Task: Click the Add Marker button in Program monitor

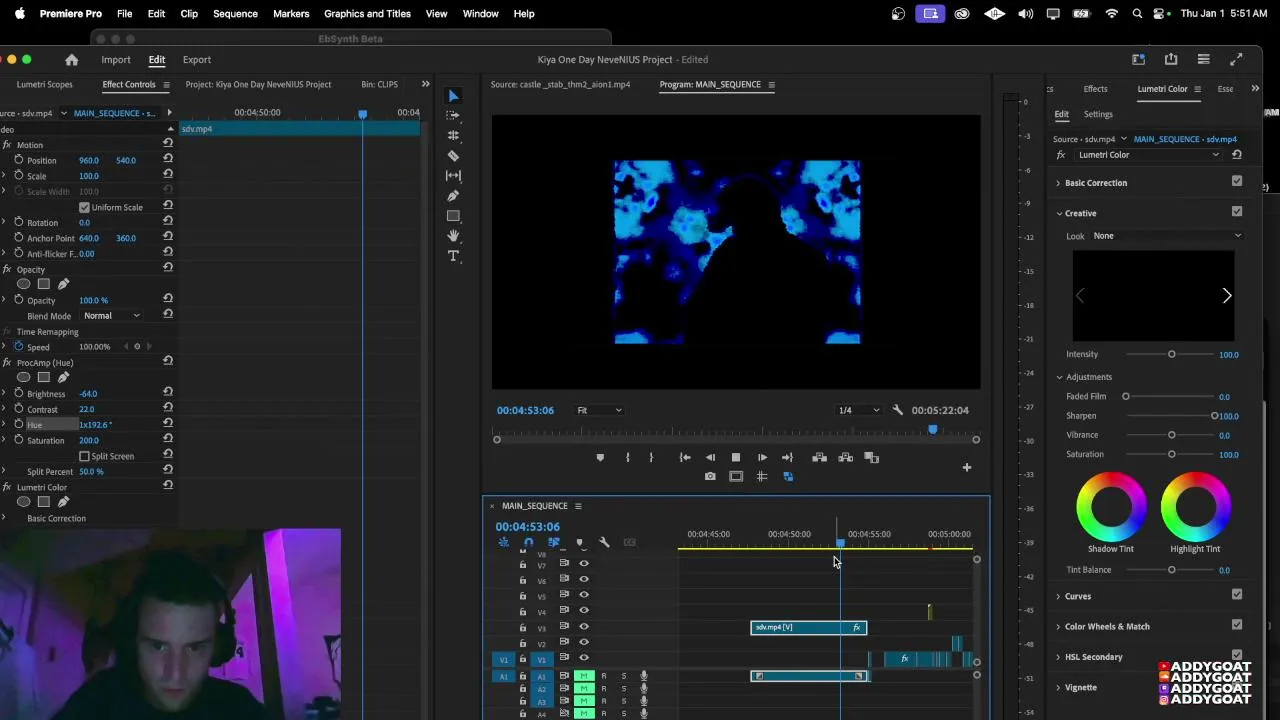Action: click(600, 458)
